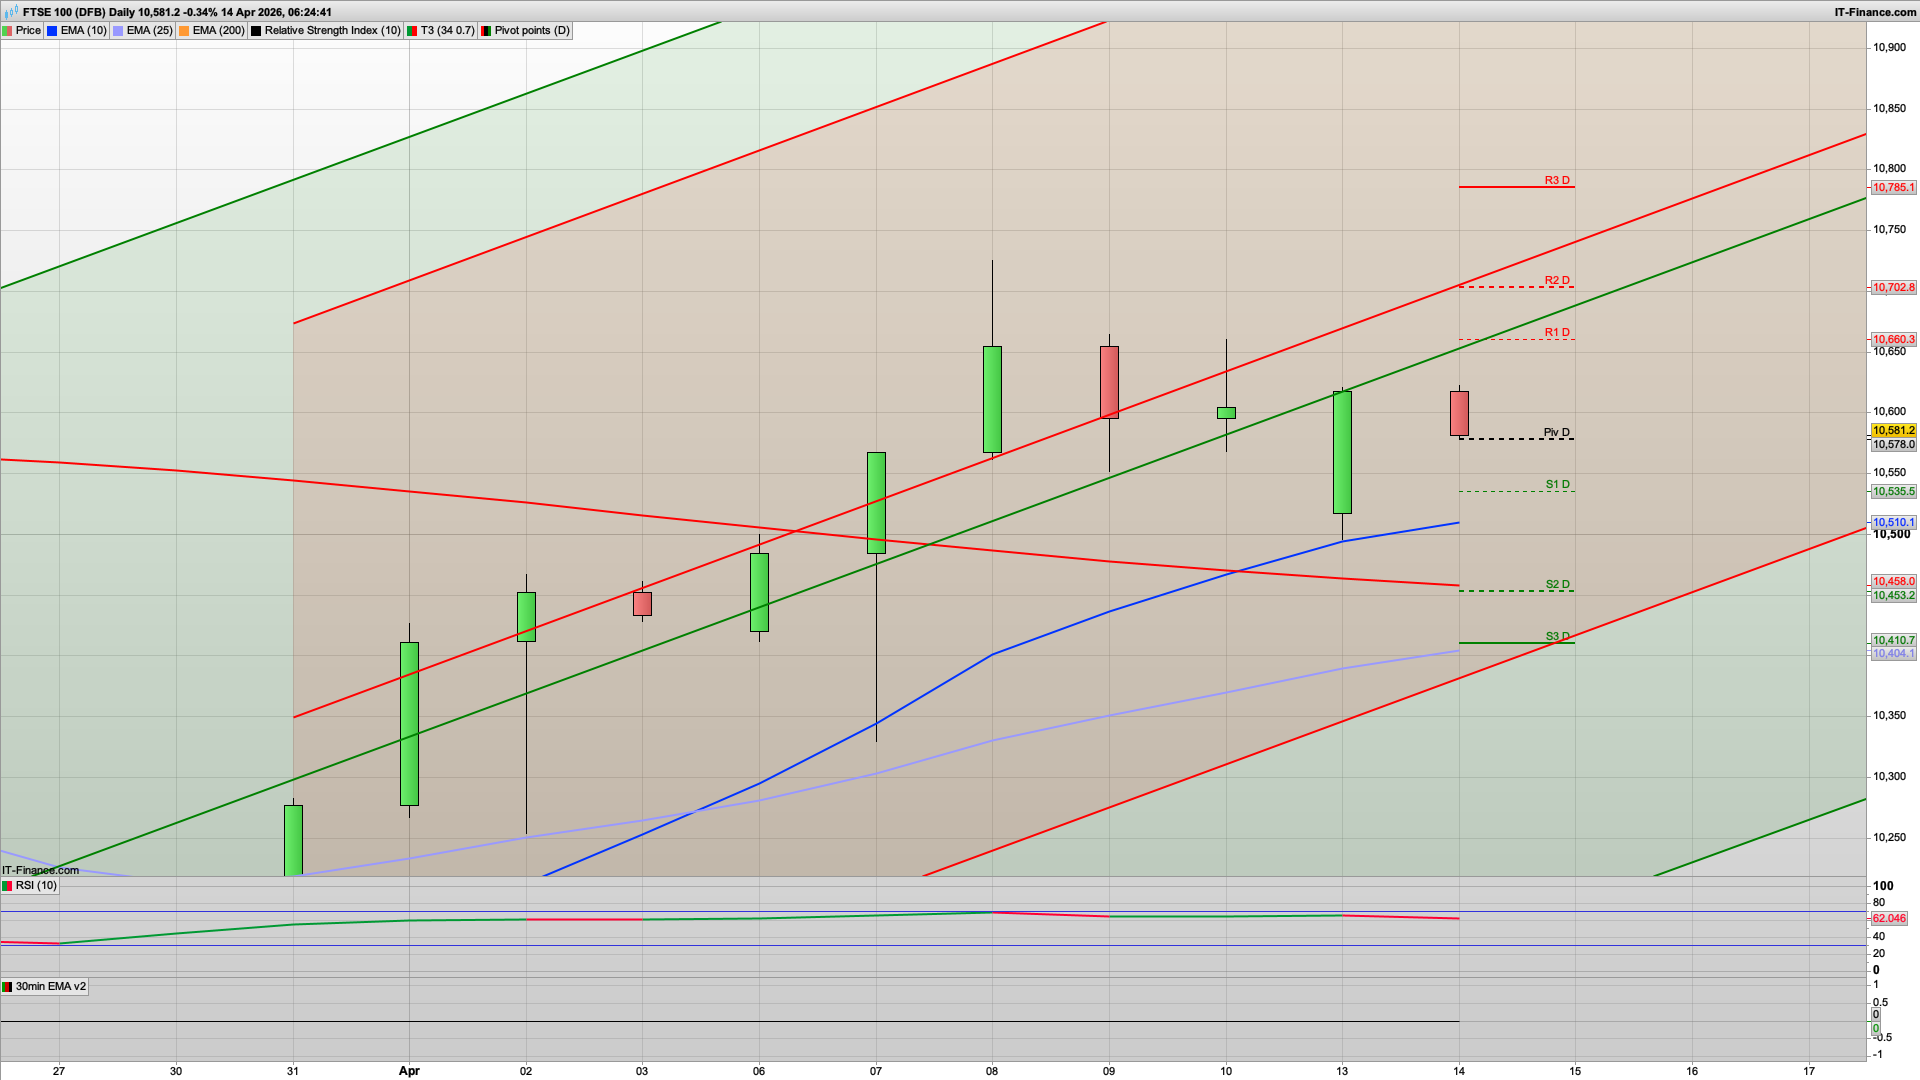Click the orange EMA (200) legend icon

[x=183, y=30]
